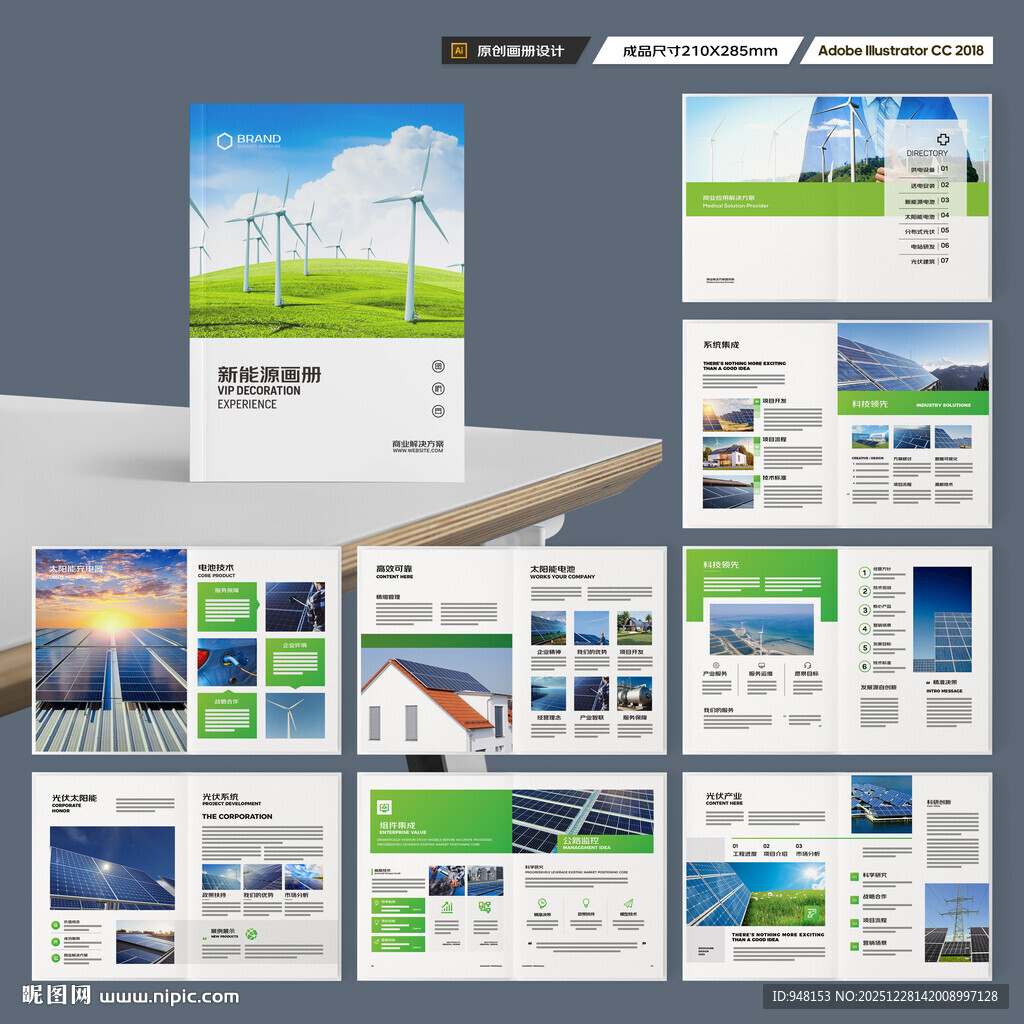This screenshot has height=1024, width=1024.
Task: Click the lowest circular icon on the cover
Action: [x=438, y=411]
